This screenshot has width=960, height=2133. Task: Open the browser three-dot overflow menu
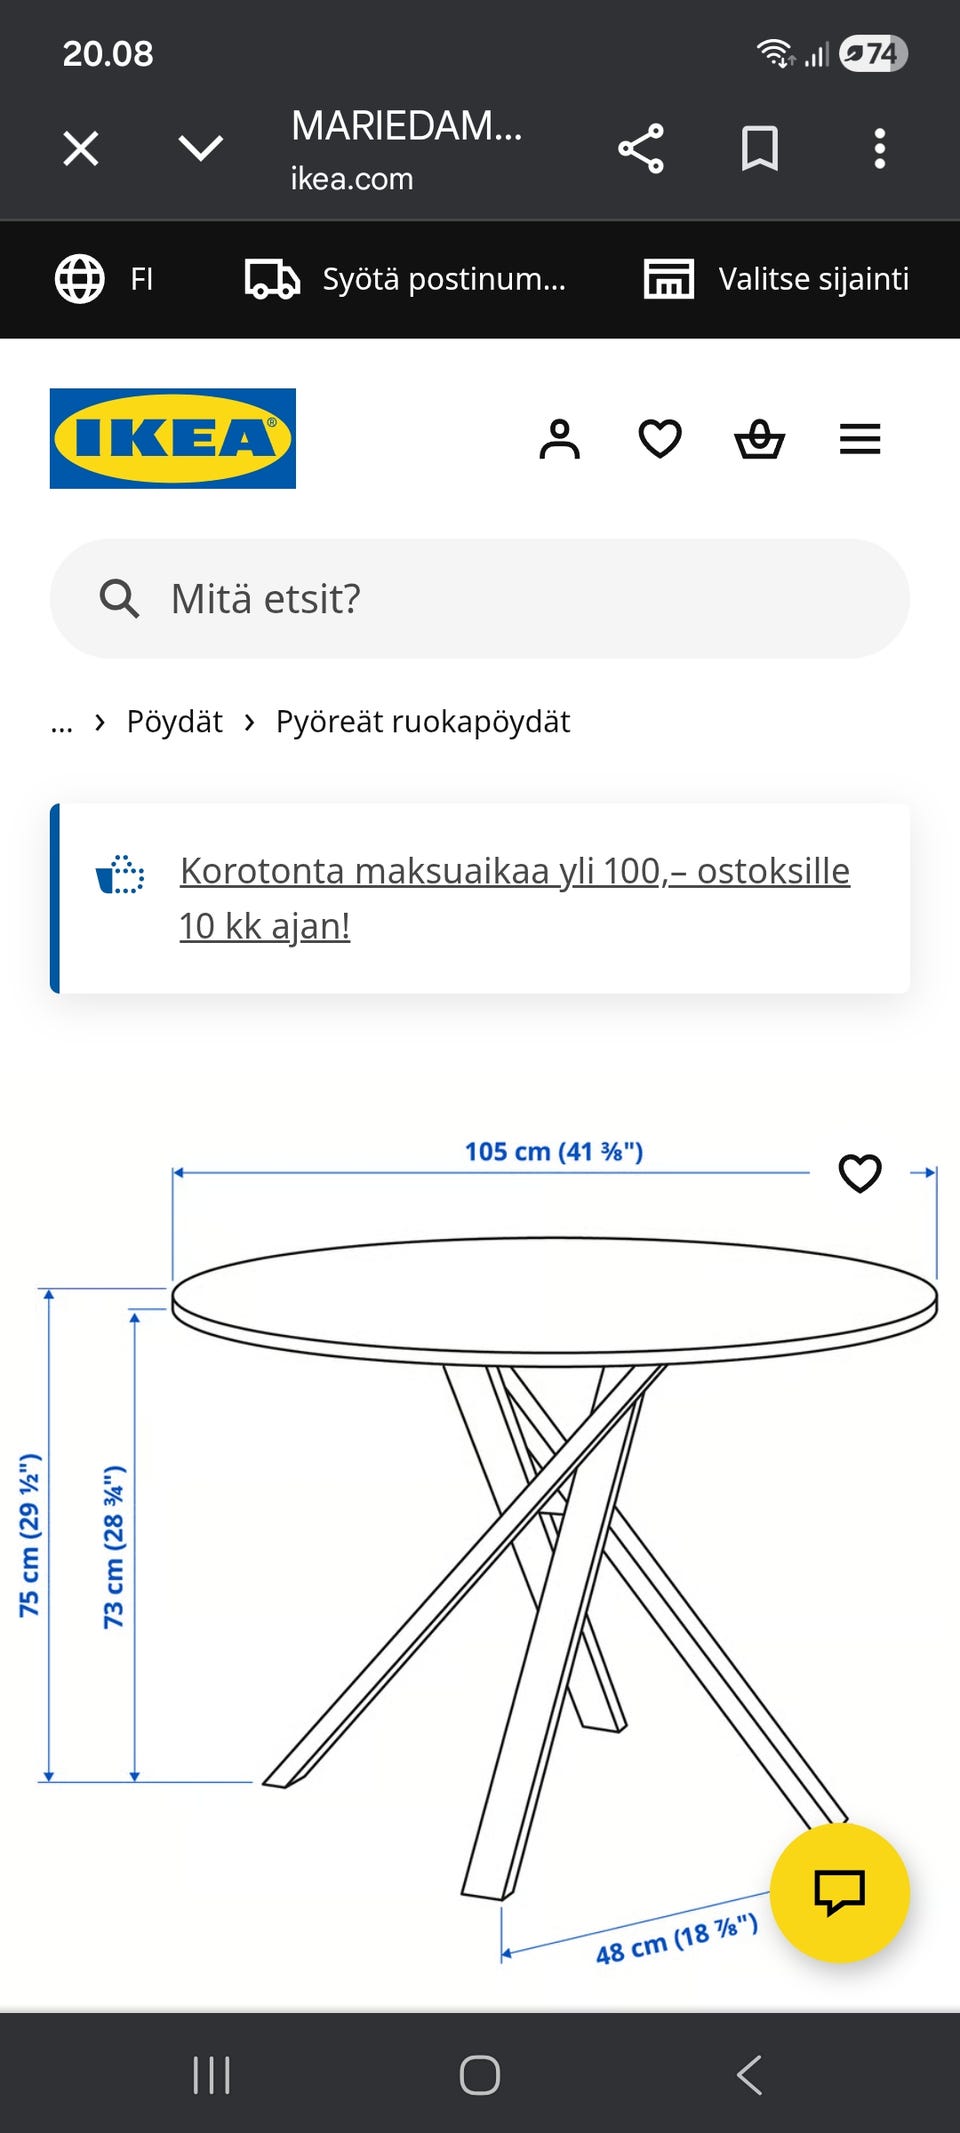tap(878, 149)
